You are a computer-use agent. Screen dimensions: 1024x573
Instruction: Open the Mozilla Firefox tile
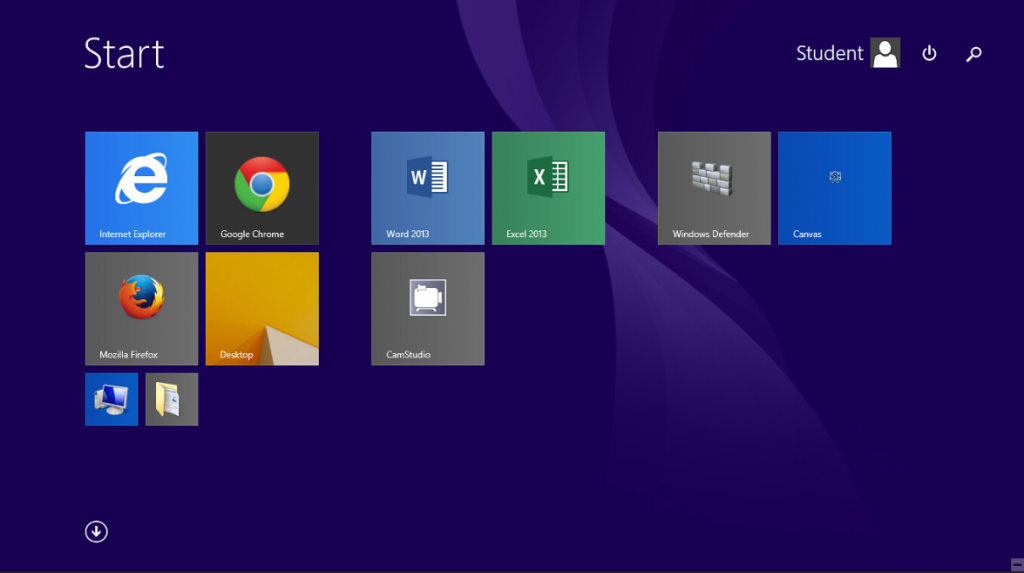click(142, 308)
